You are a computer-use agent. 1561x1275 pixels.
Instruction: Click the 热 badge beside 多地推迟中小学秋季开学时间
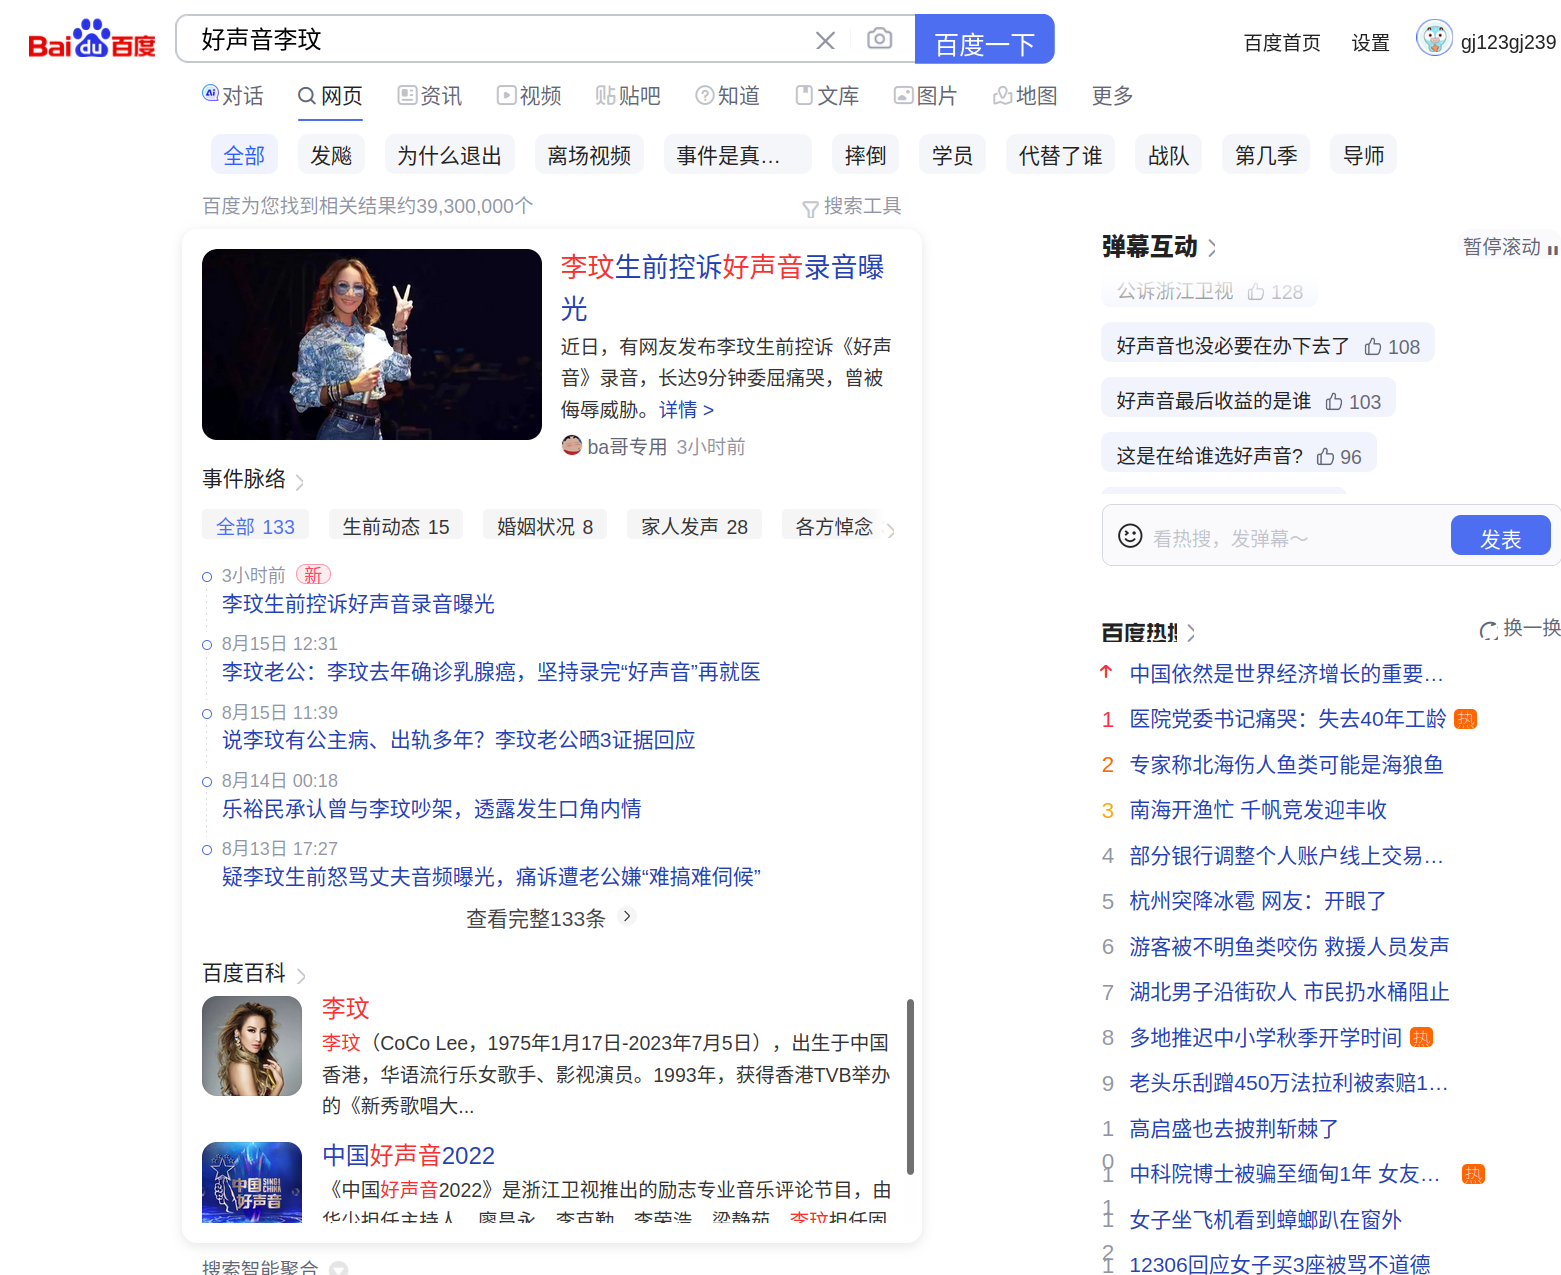[x=1421, y=1038]
